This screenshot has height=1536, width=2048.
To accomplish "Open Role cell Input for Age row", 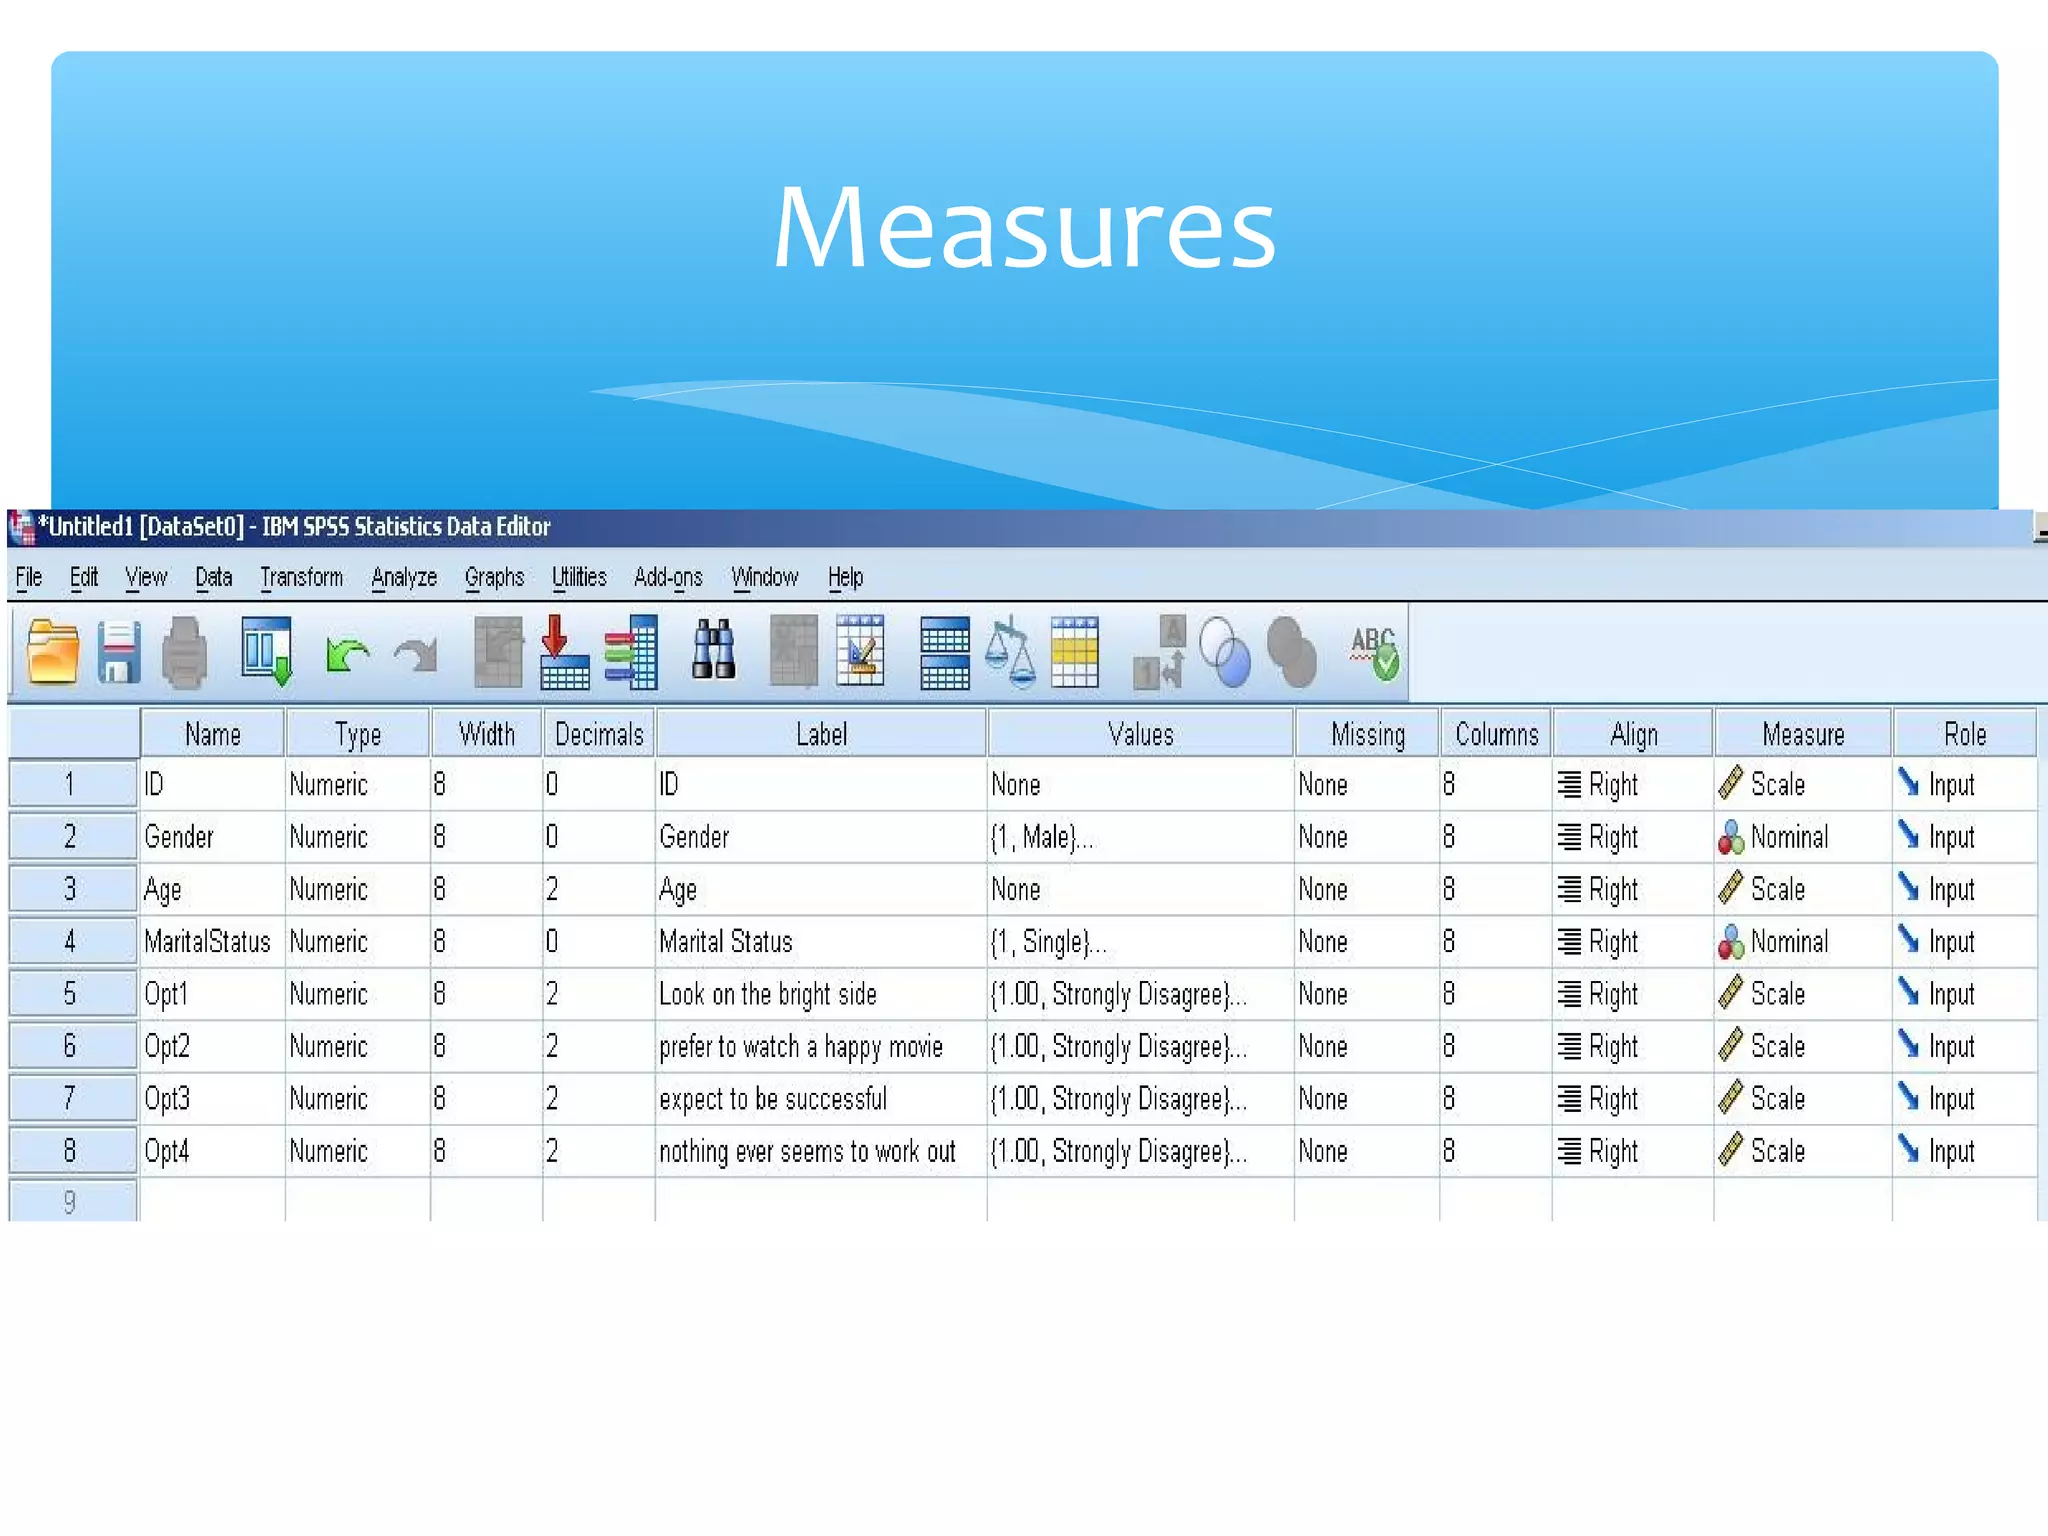I will click(x=1965, y=889).
